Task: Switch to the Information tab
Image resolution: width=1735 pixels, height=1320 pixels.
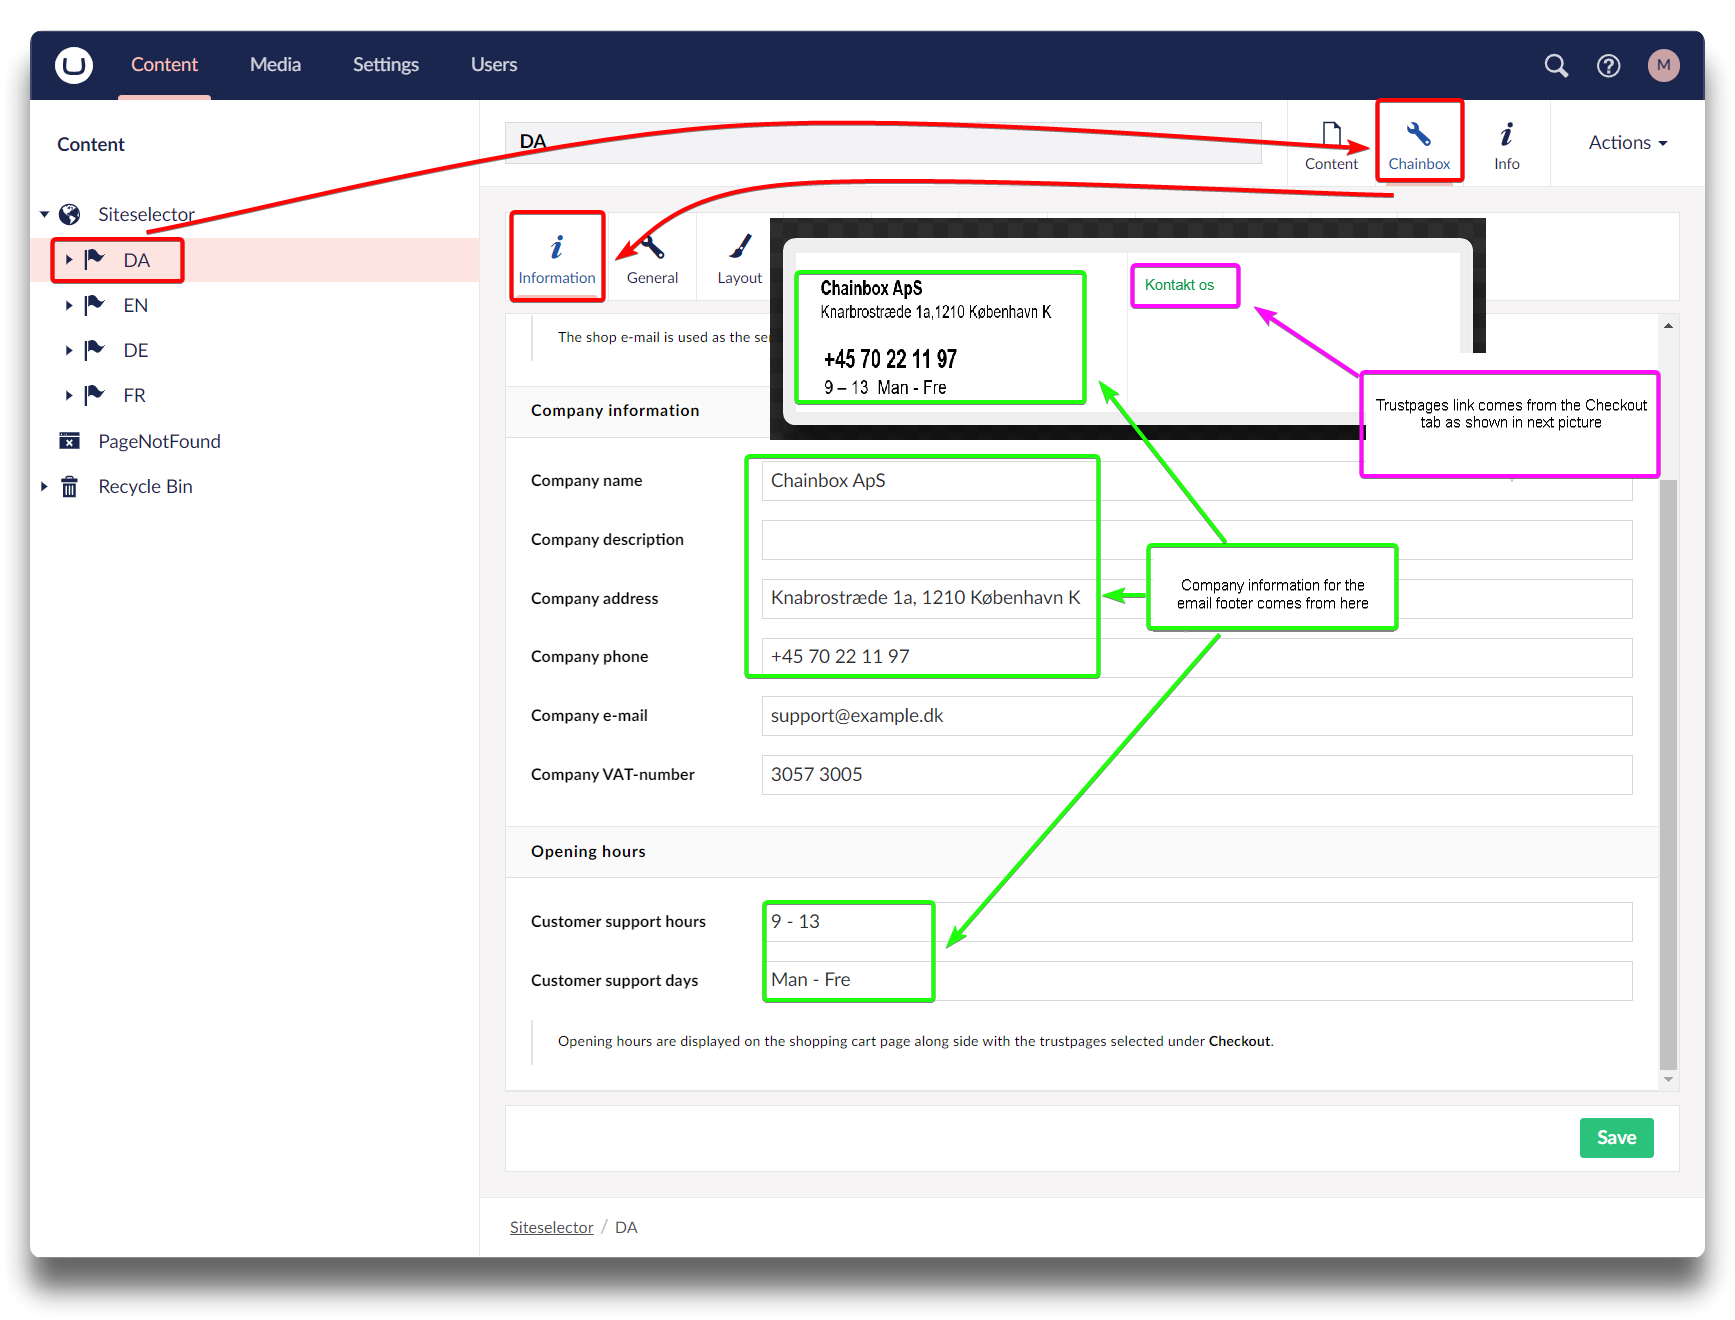Action: pos(557,259)
